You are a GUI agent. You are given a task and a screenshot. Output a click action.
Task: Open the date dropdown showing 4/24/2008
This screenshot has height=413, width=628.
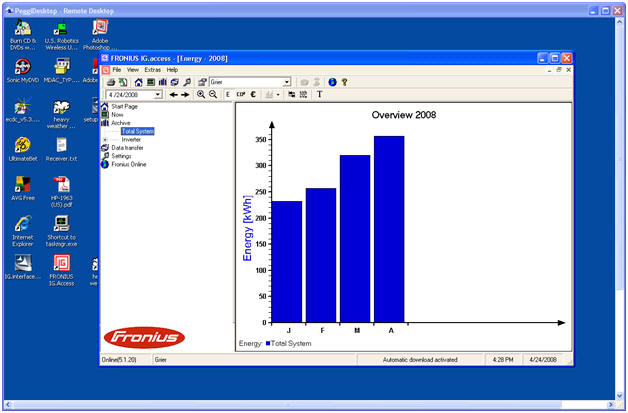[x=160, y=94]
